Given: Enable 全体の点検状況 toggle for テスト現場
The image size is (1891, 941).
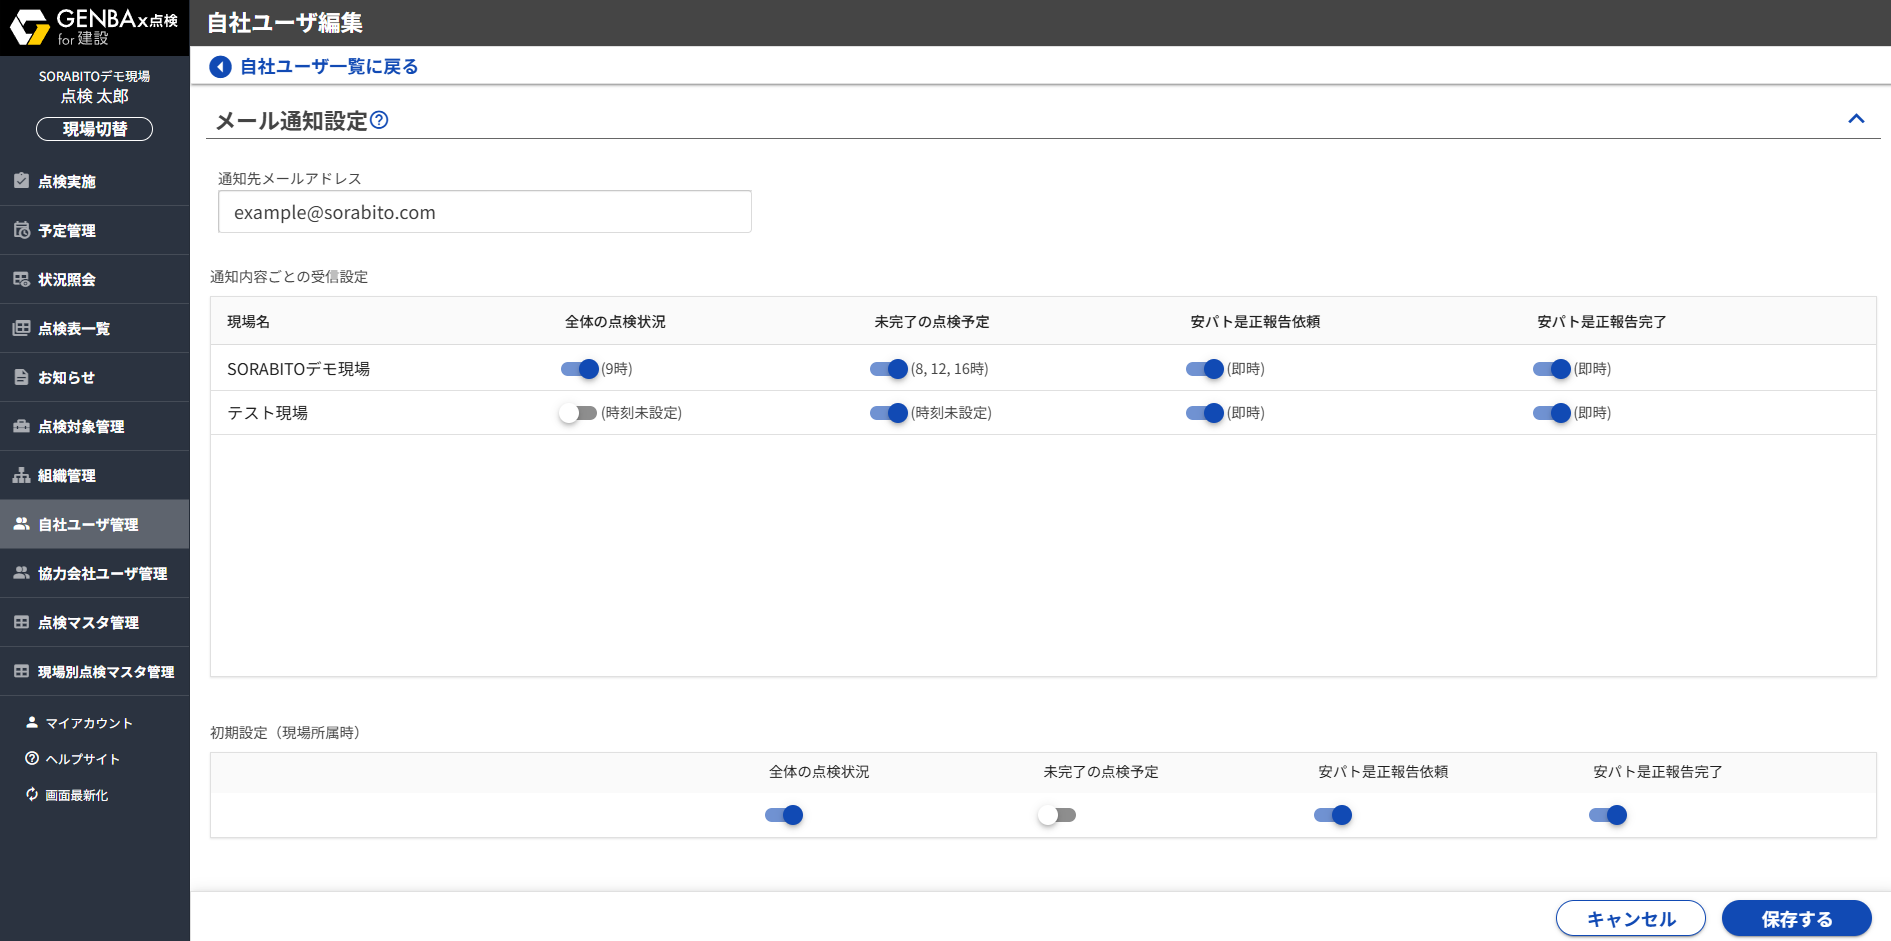Looking at the screenshot, I should tap(578, 413).
